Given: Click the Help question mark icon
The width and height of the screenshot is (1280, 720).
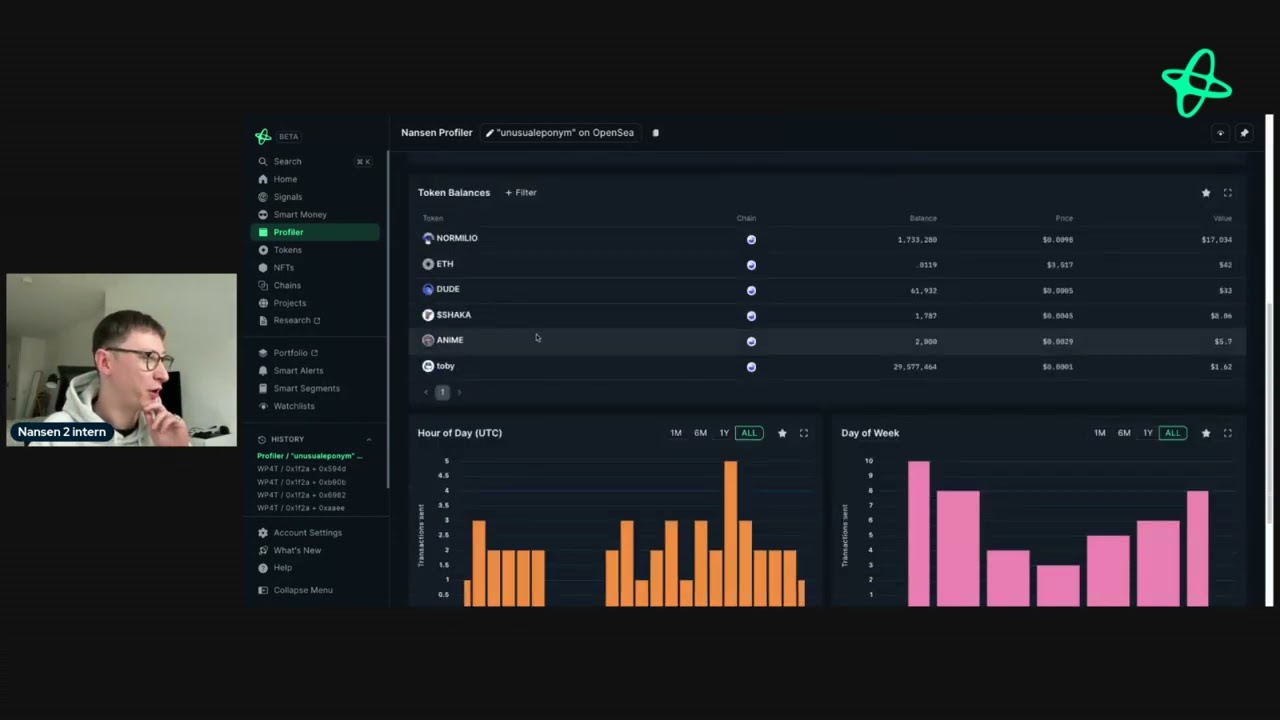Looking at the screenshot, I should pos(263,568).
